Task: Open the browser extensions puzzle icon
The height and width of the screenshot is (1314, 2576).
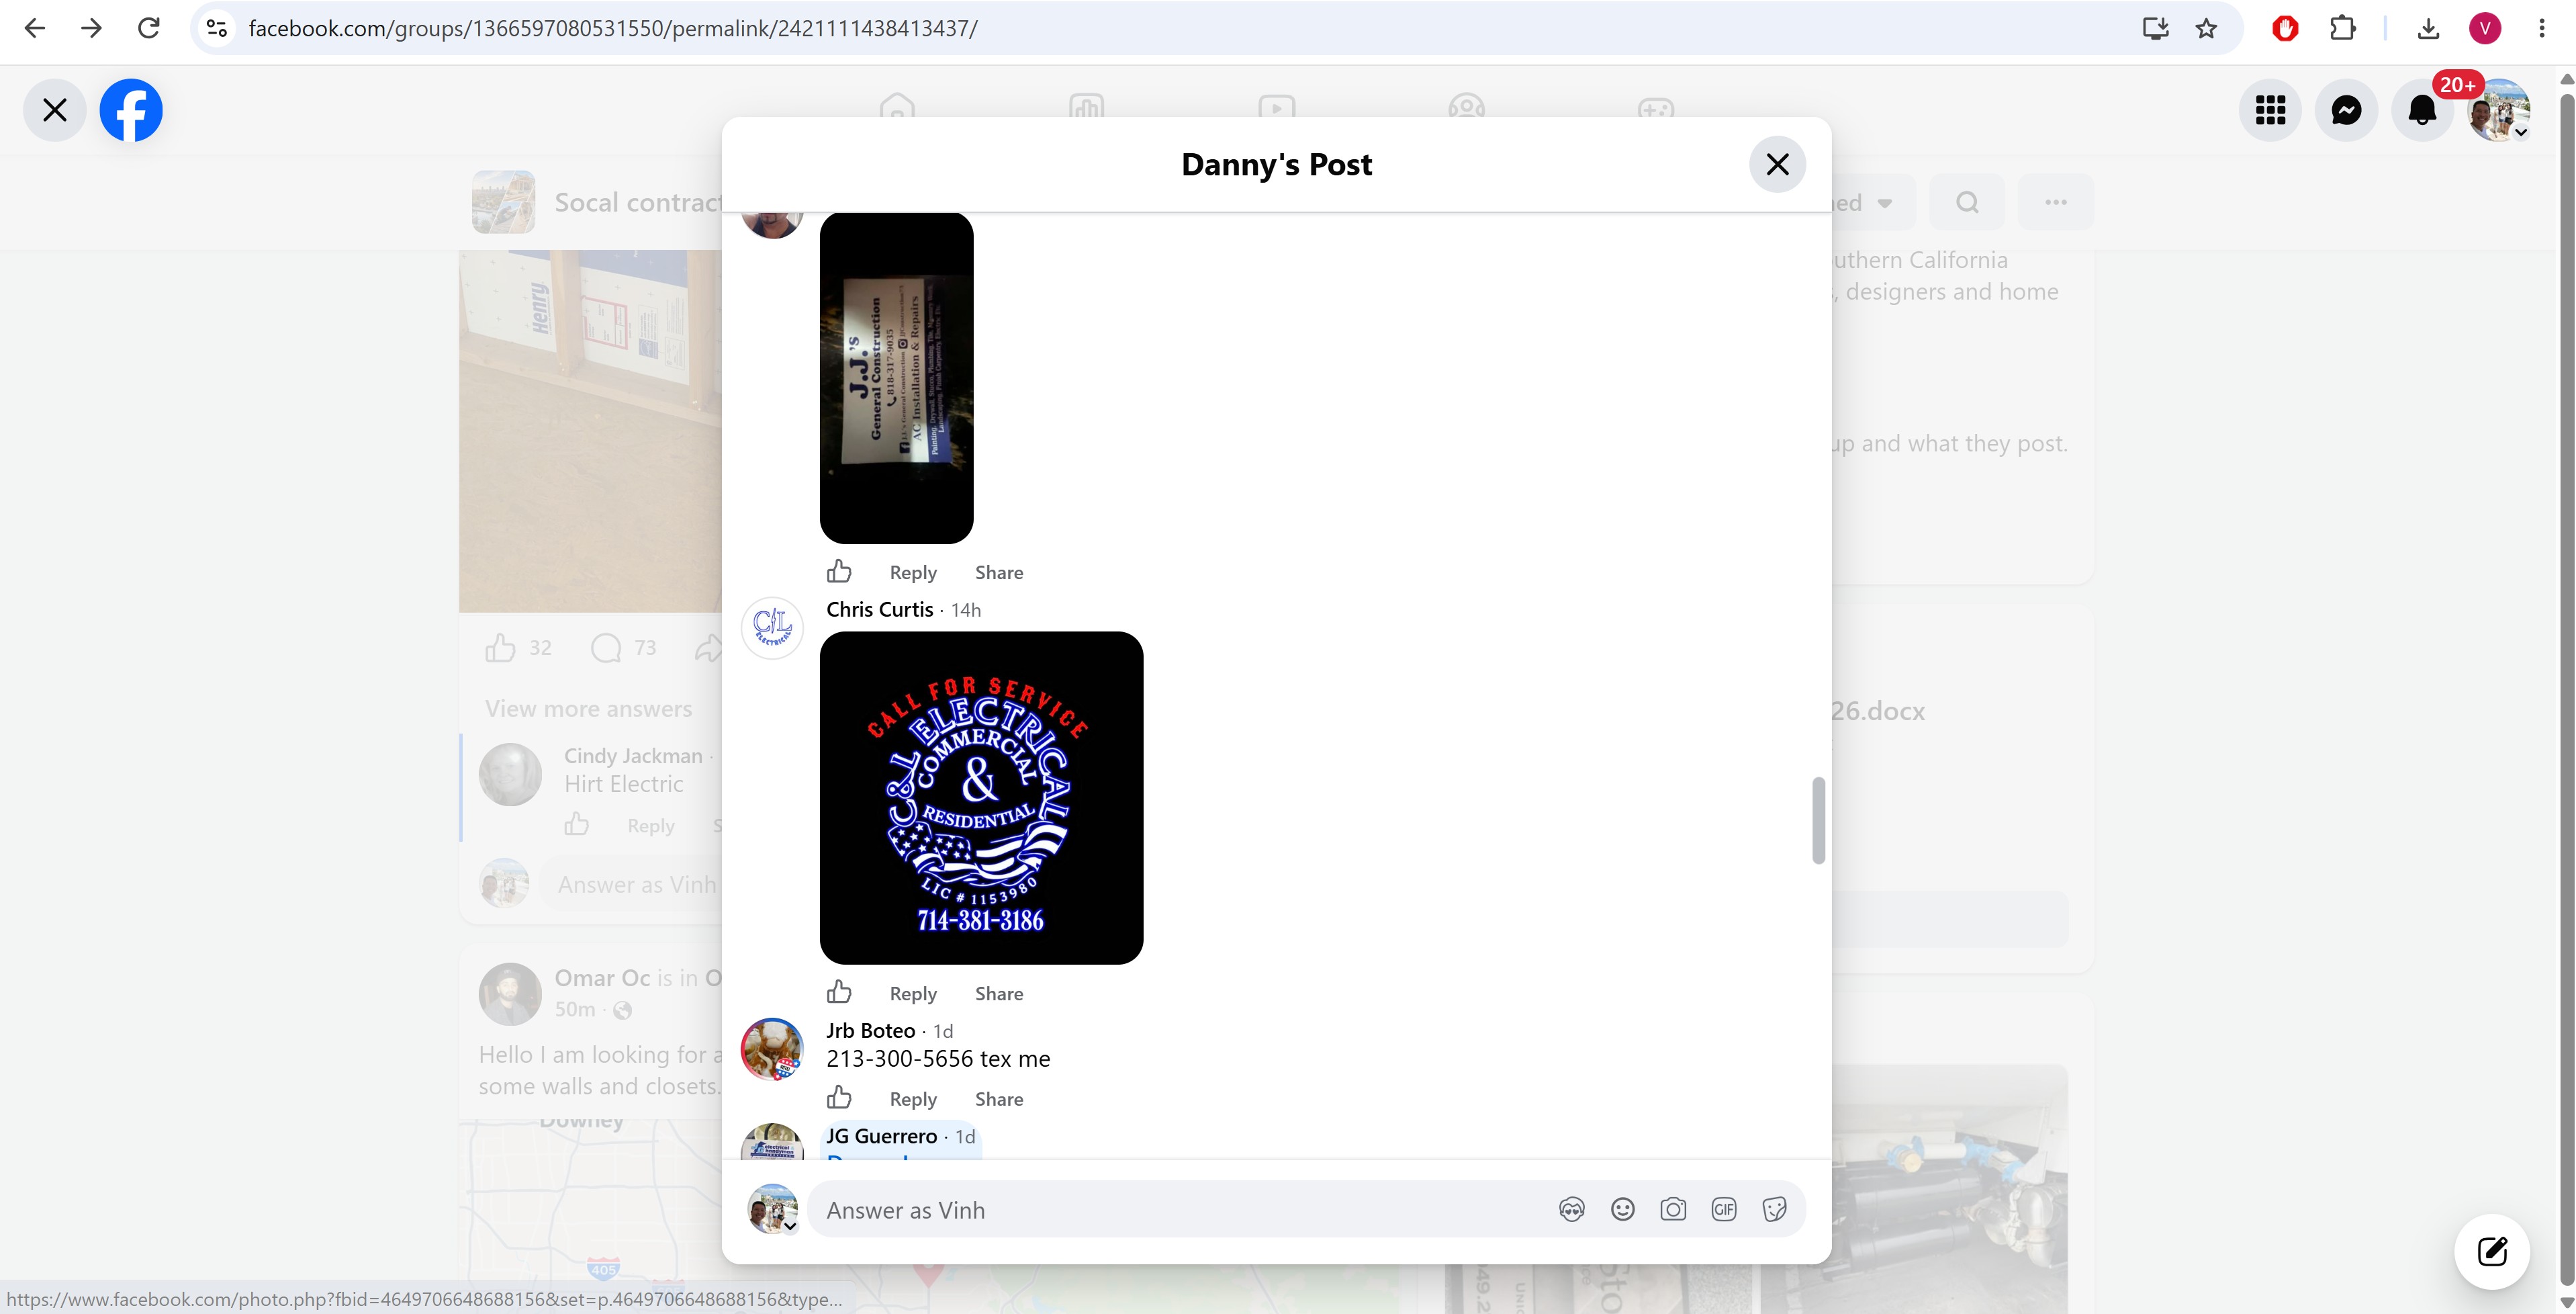Action: 2342,28
